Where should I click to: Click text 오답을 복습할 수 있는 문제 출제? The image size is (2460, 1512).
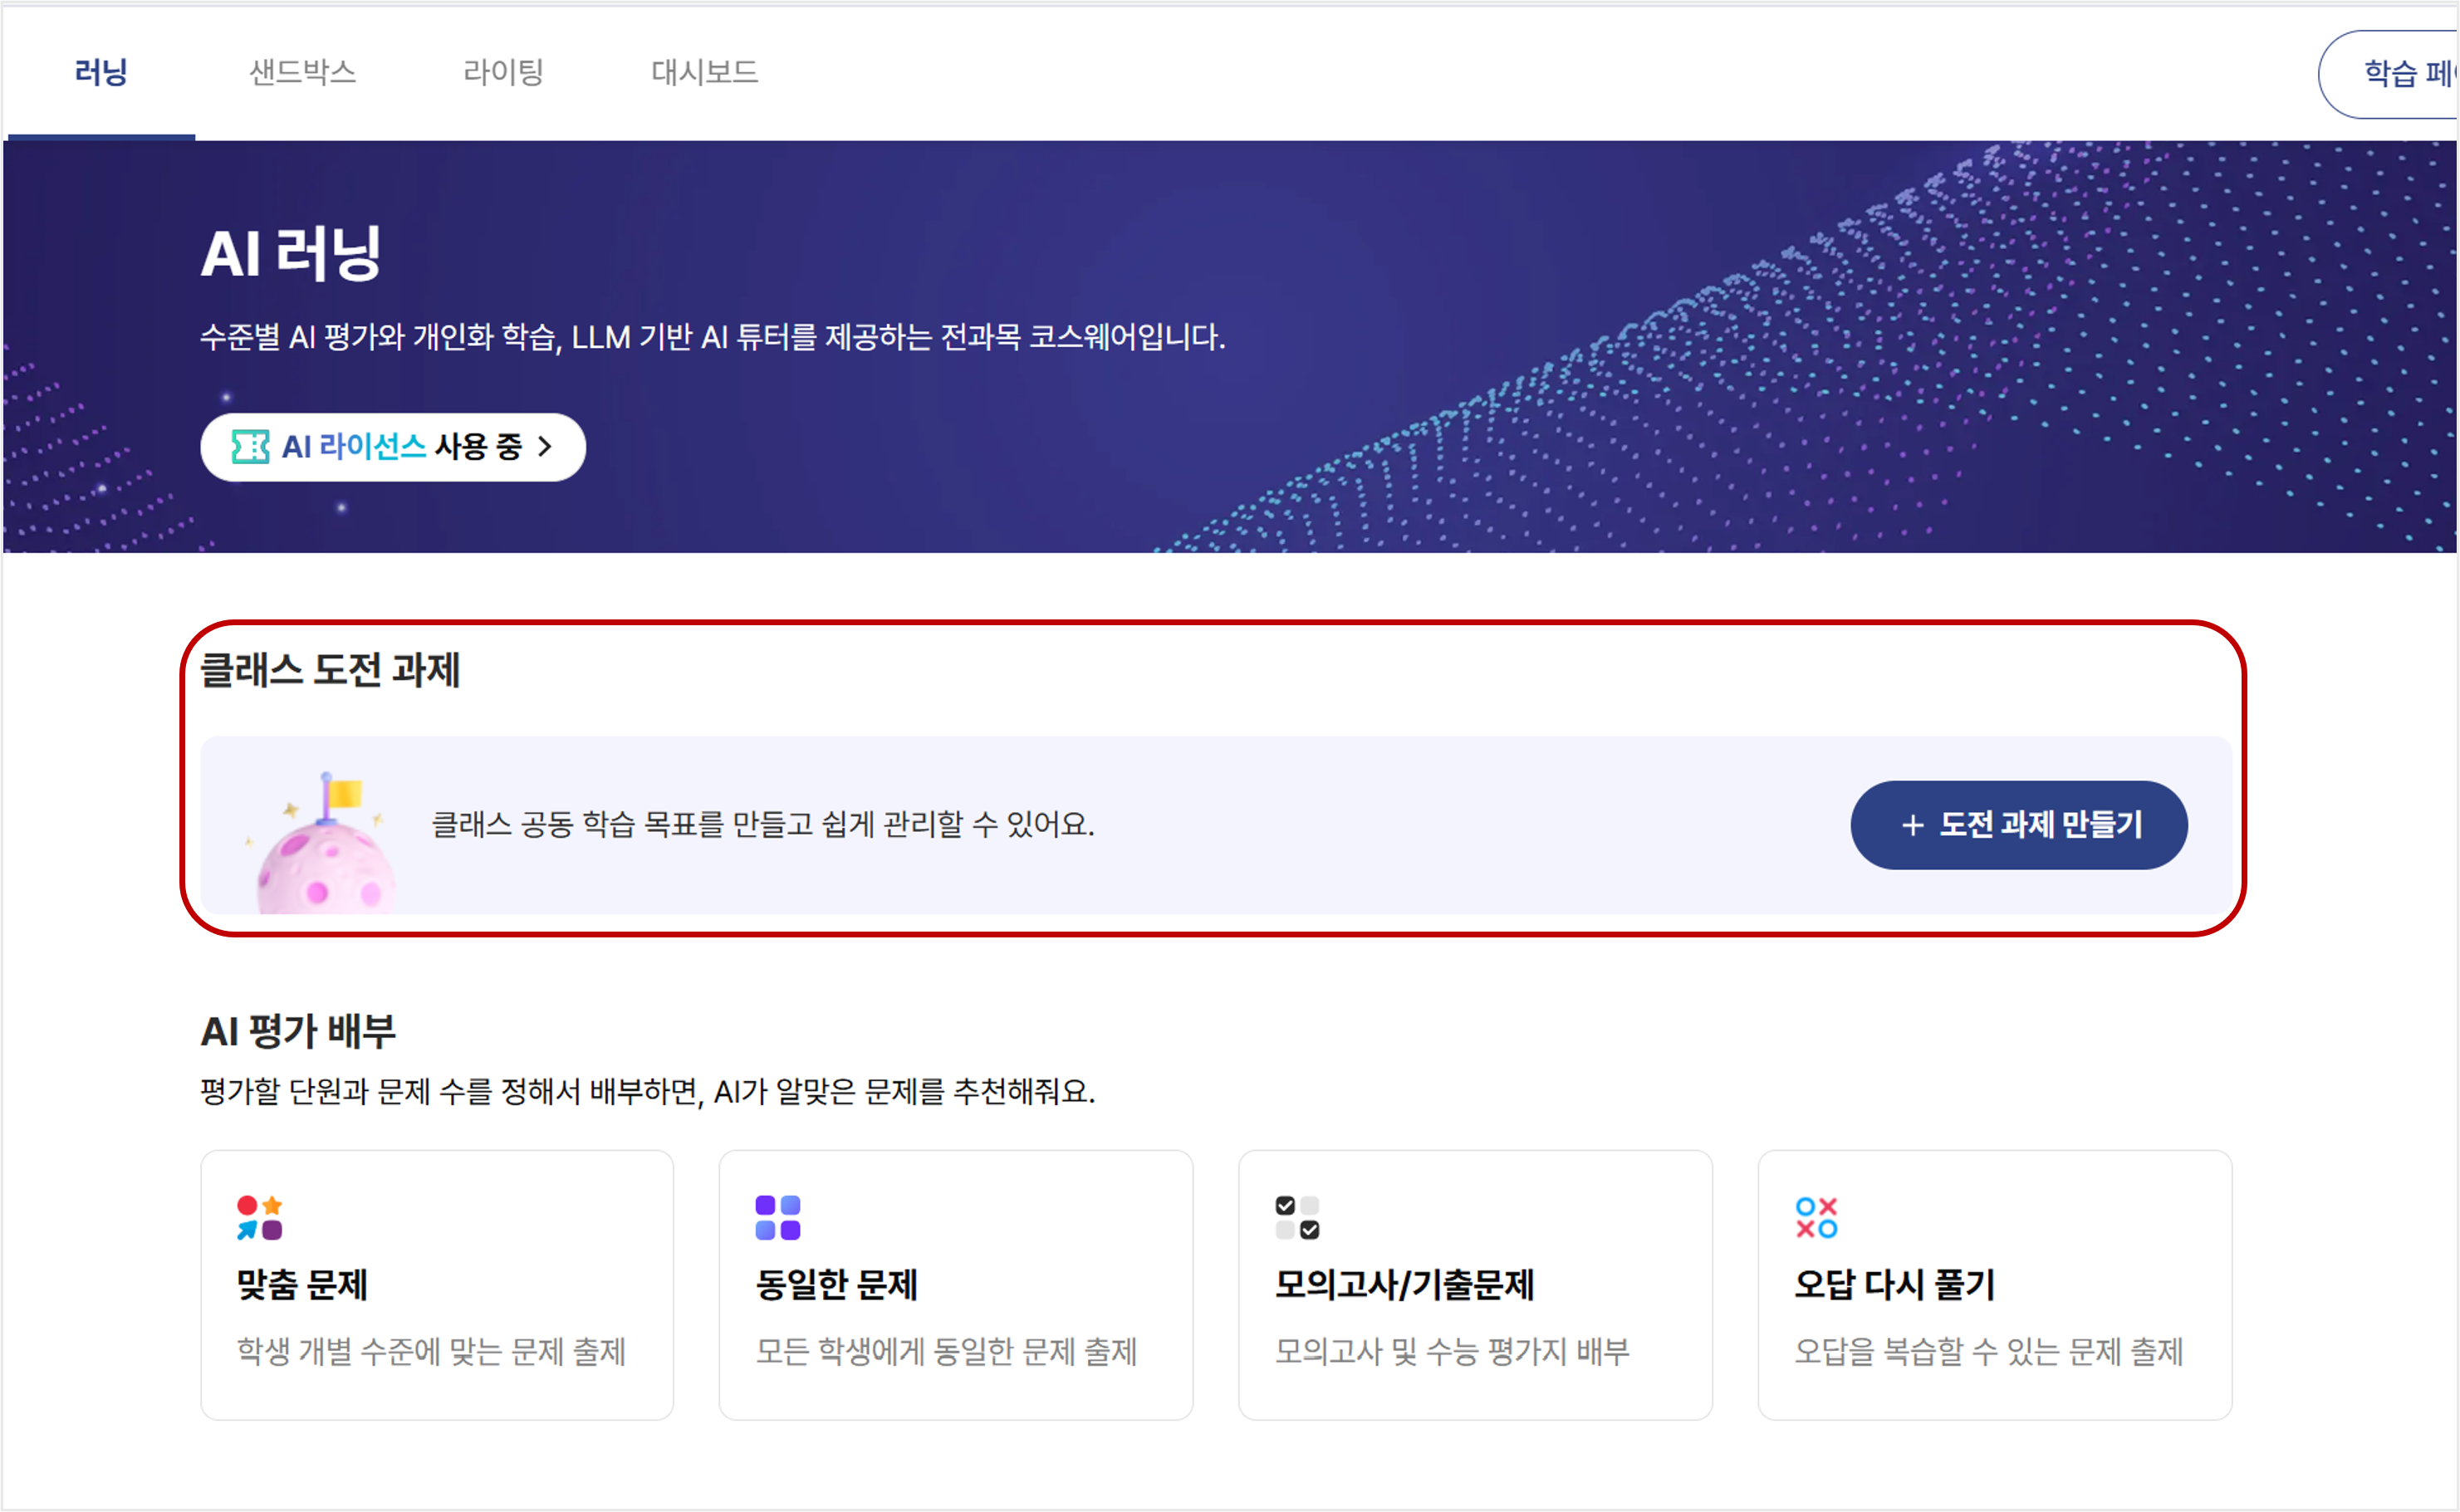pos(1989,1352)
